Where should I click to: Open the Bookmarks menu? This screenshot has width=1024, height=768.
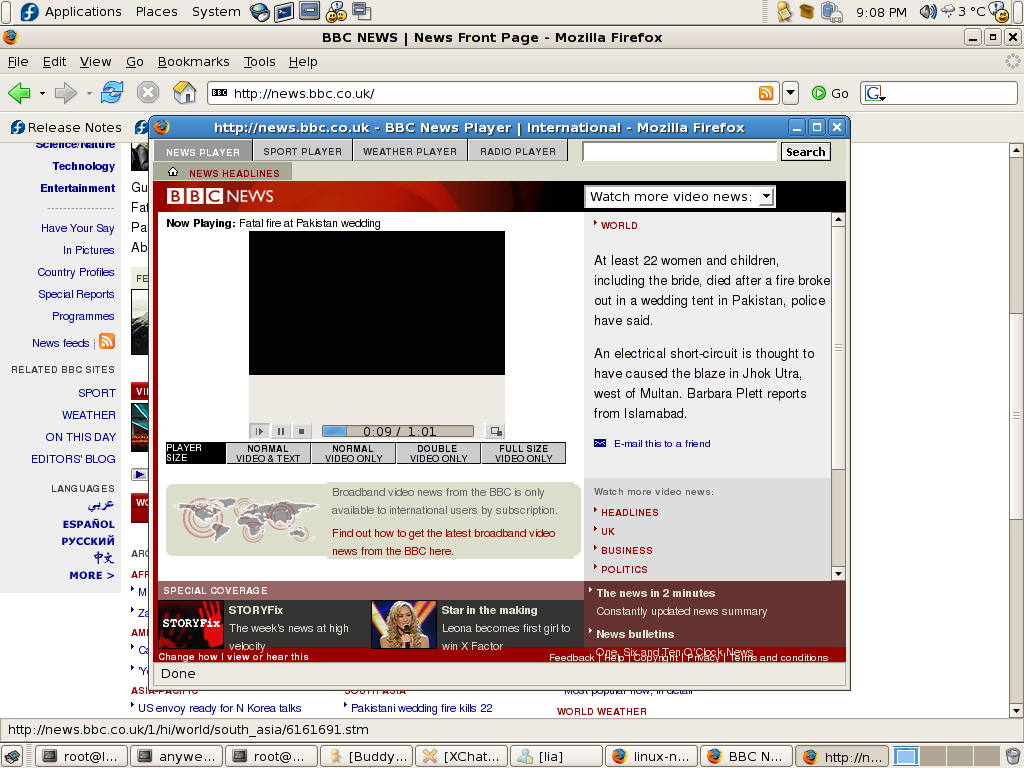193,62
